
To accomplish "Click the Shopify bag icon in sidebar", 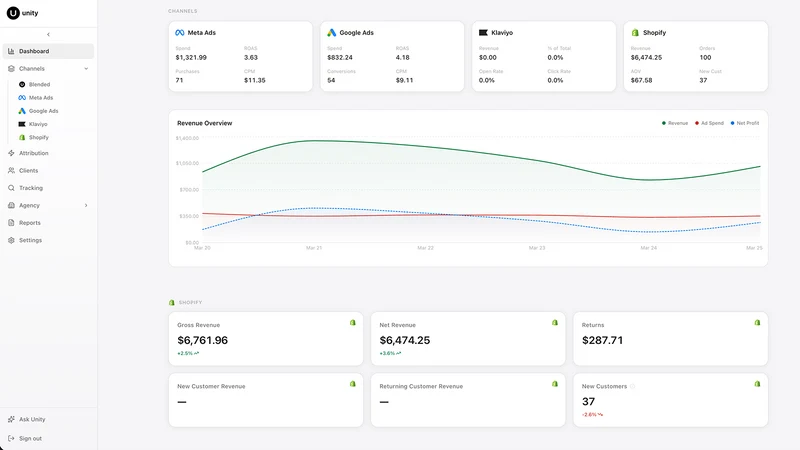I will [x=22, y=137].
